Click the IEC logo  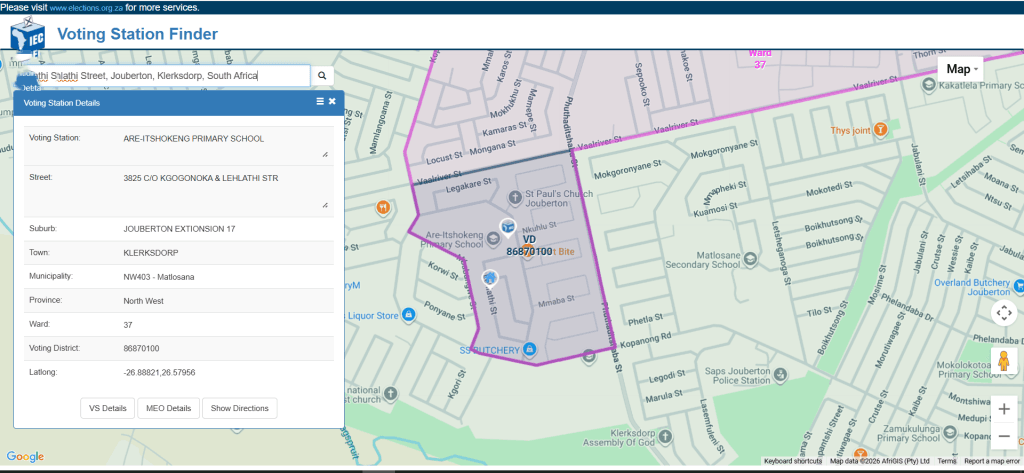tap(27, 36)
